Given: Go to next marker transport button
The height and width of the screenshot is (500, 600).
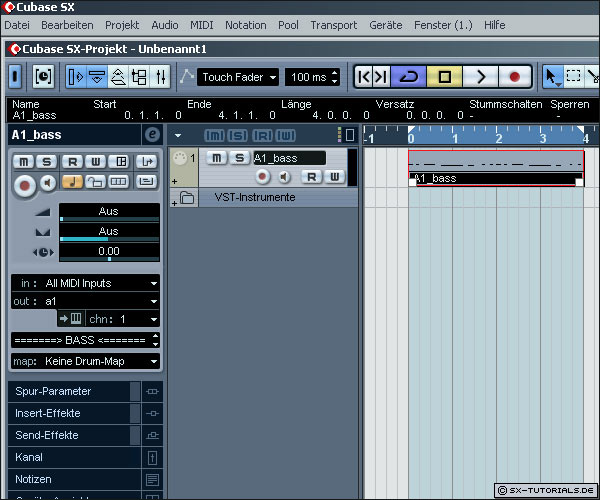Looking at the screenshot, I should [381, 77].
